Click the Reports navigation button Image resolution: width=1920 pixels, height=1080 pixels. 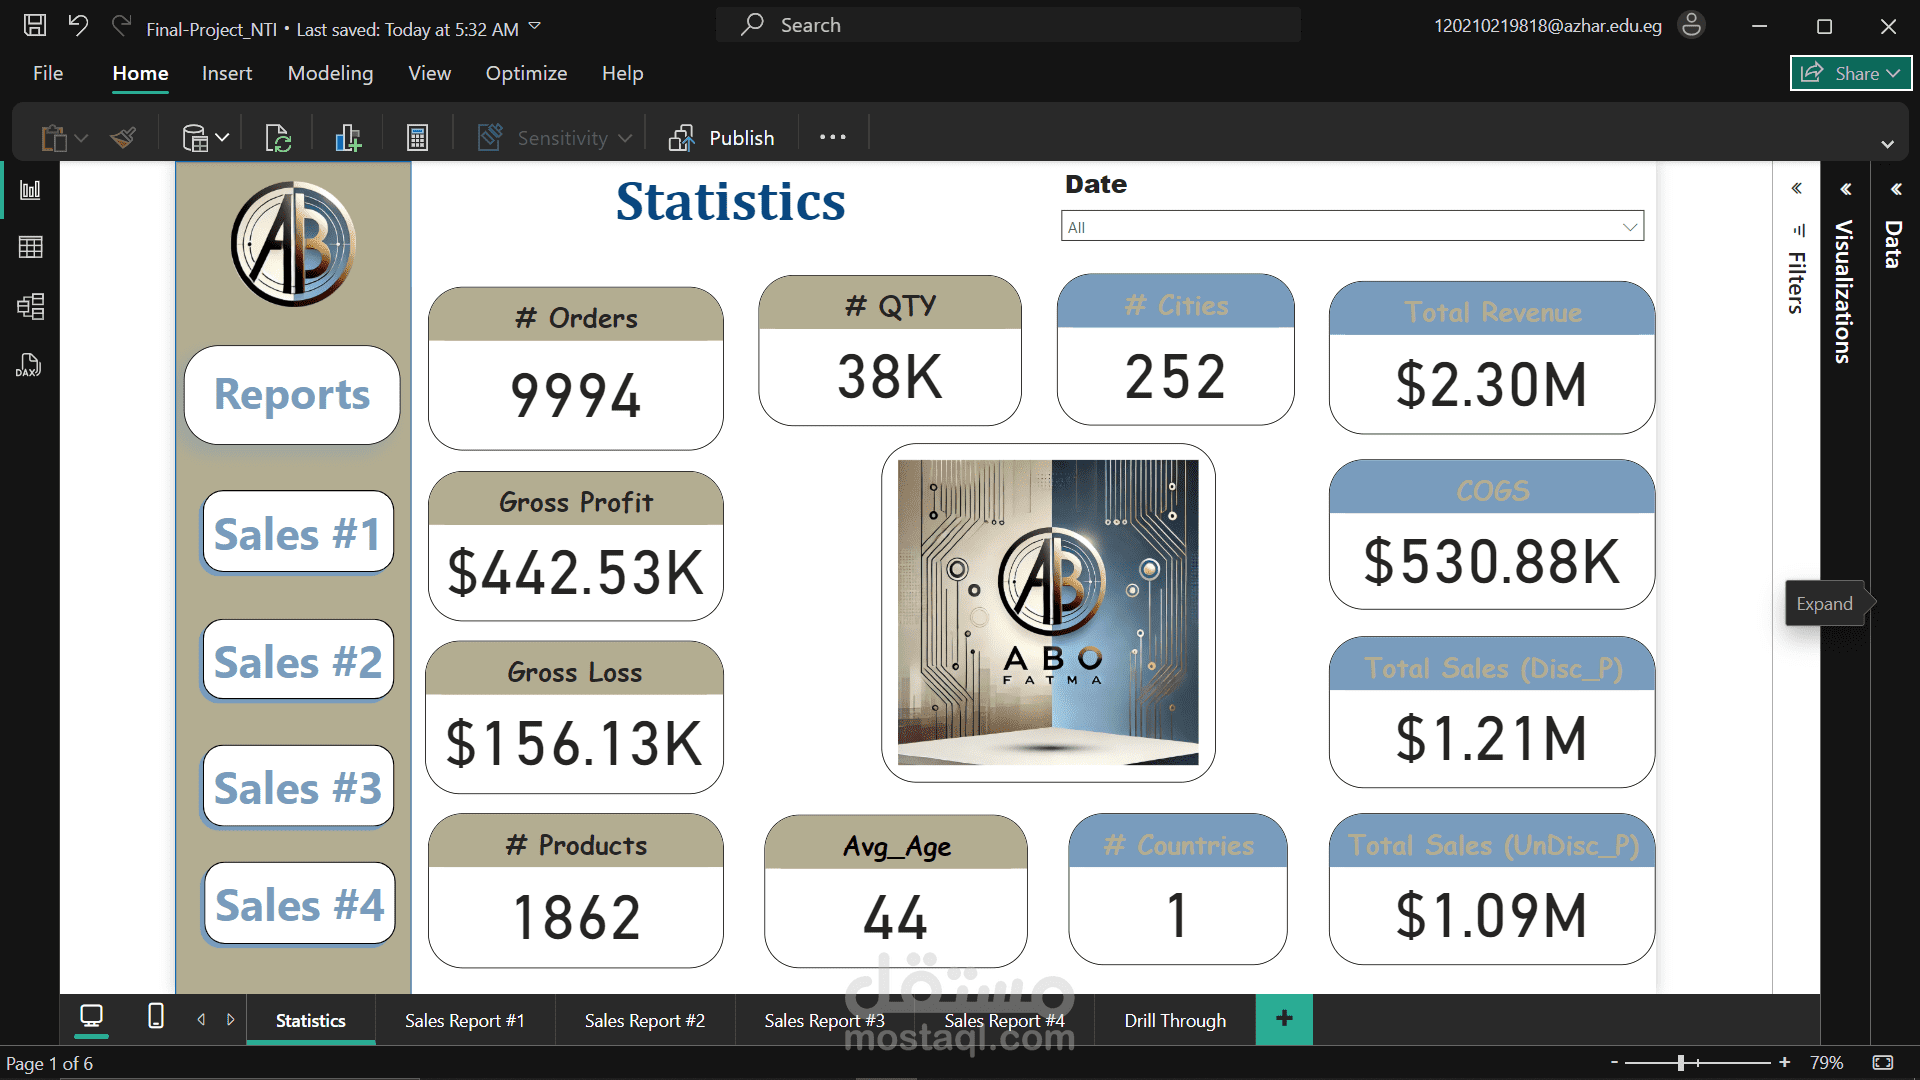point(291,393)
